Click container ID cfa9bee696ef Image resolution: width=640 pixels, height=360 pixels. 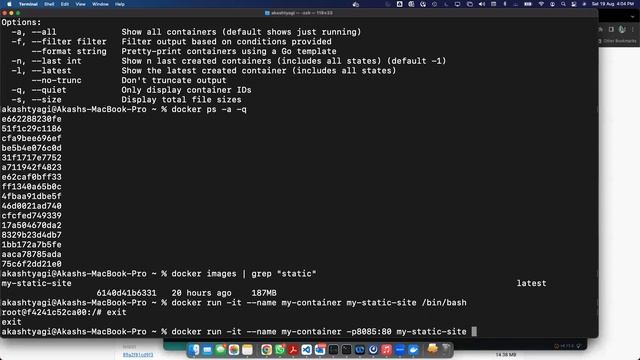coord(31,138)
